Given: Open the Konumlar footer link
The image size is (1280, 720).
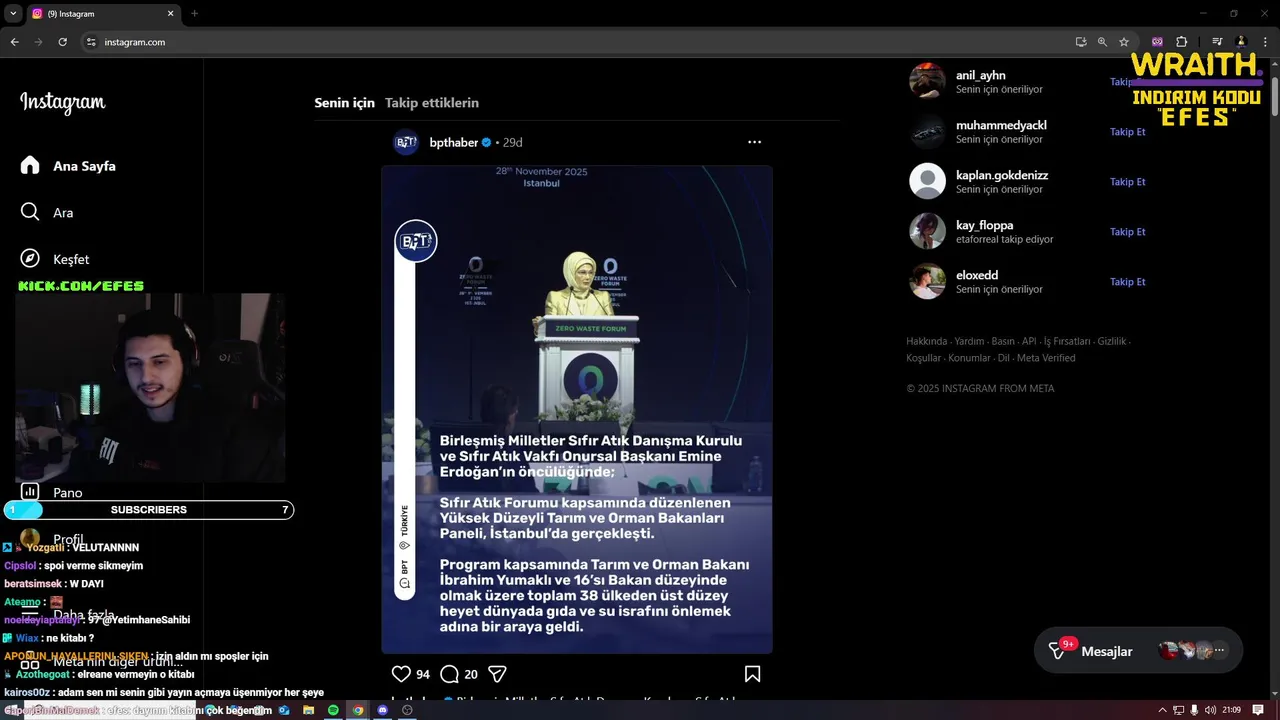Looking at the screenshot, I should (x=969, y=358).
